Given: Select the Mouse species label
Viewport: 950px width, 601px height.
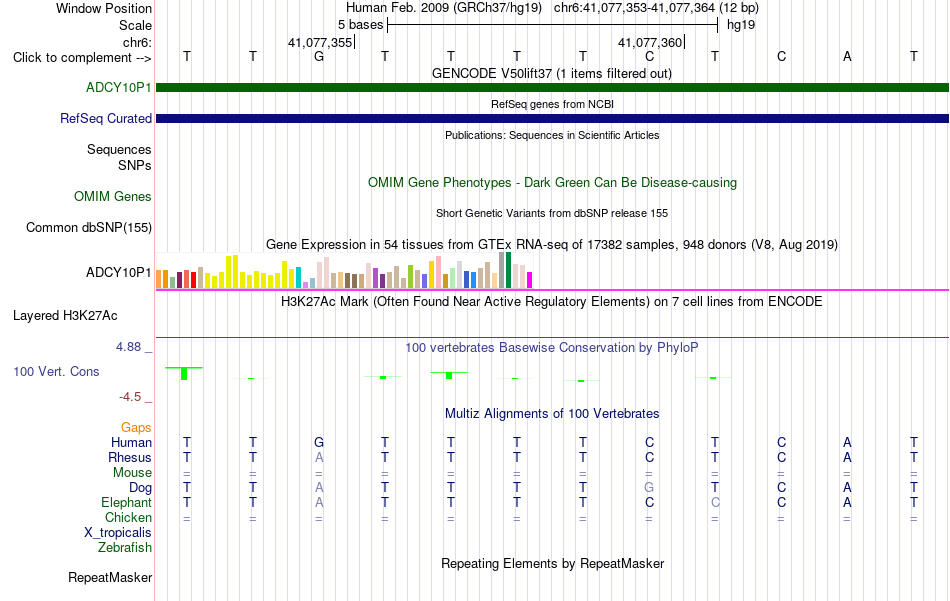Looking at the screenshot, I should point(132,473).
